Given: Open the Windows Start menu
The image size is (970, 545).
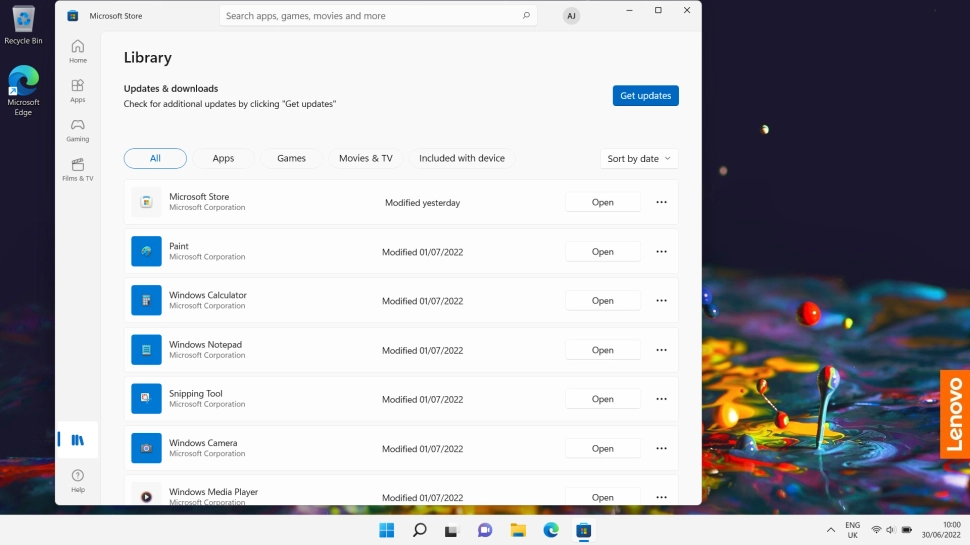Looking at the screenshot, I should click(x=387, y=530).
